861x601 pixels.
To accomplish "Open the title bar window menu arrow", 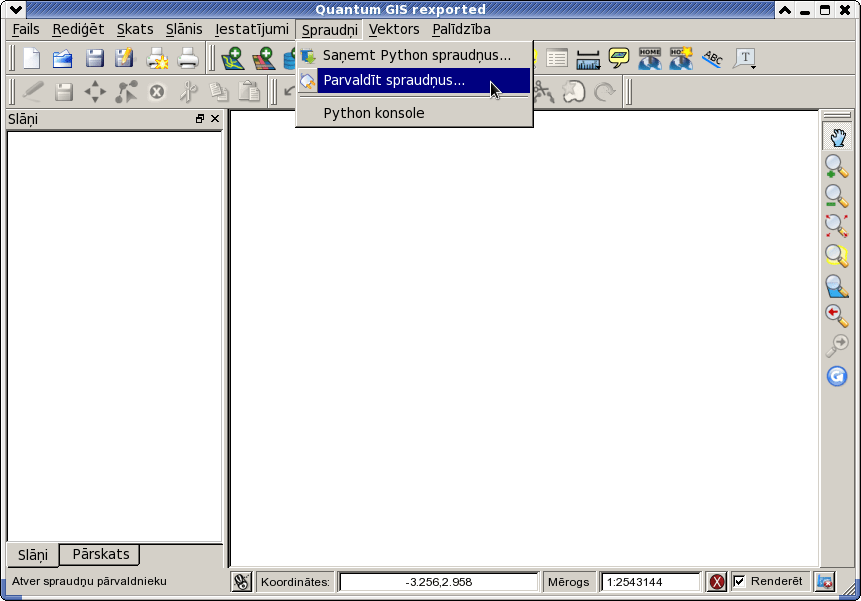I will (15, 9).
